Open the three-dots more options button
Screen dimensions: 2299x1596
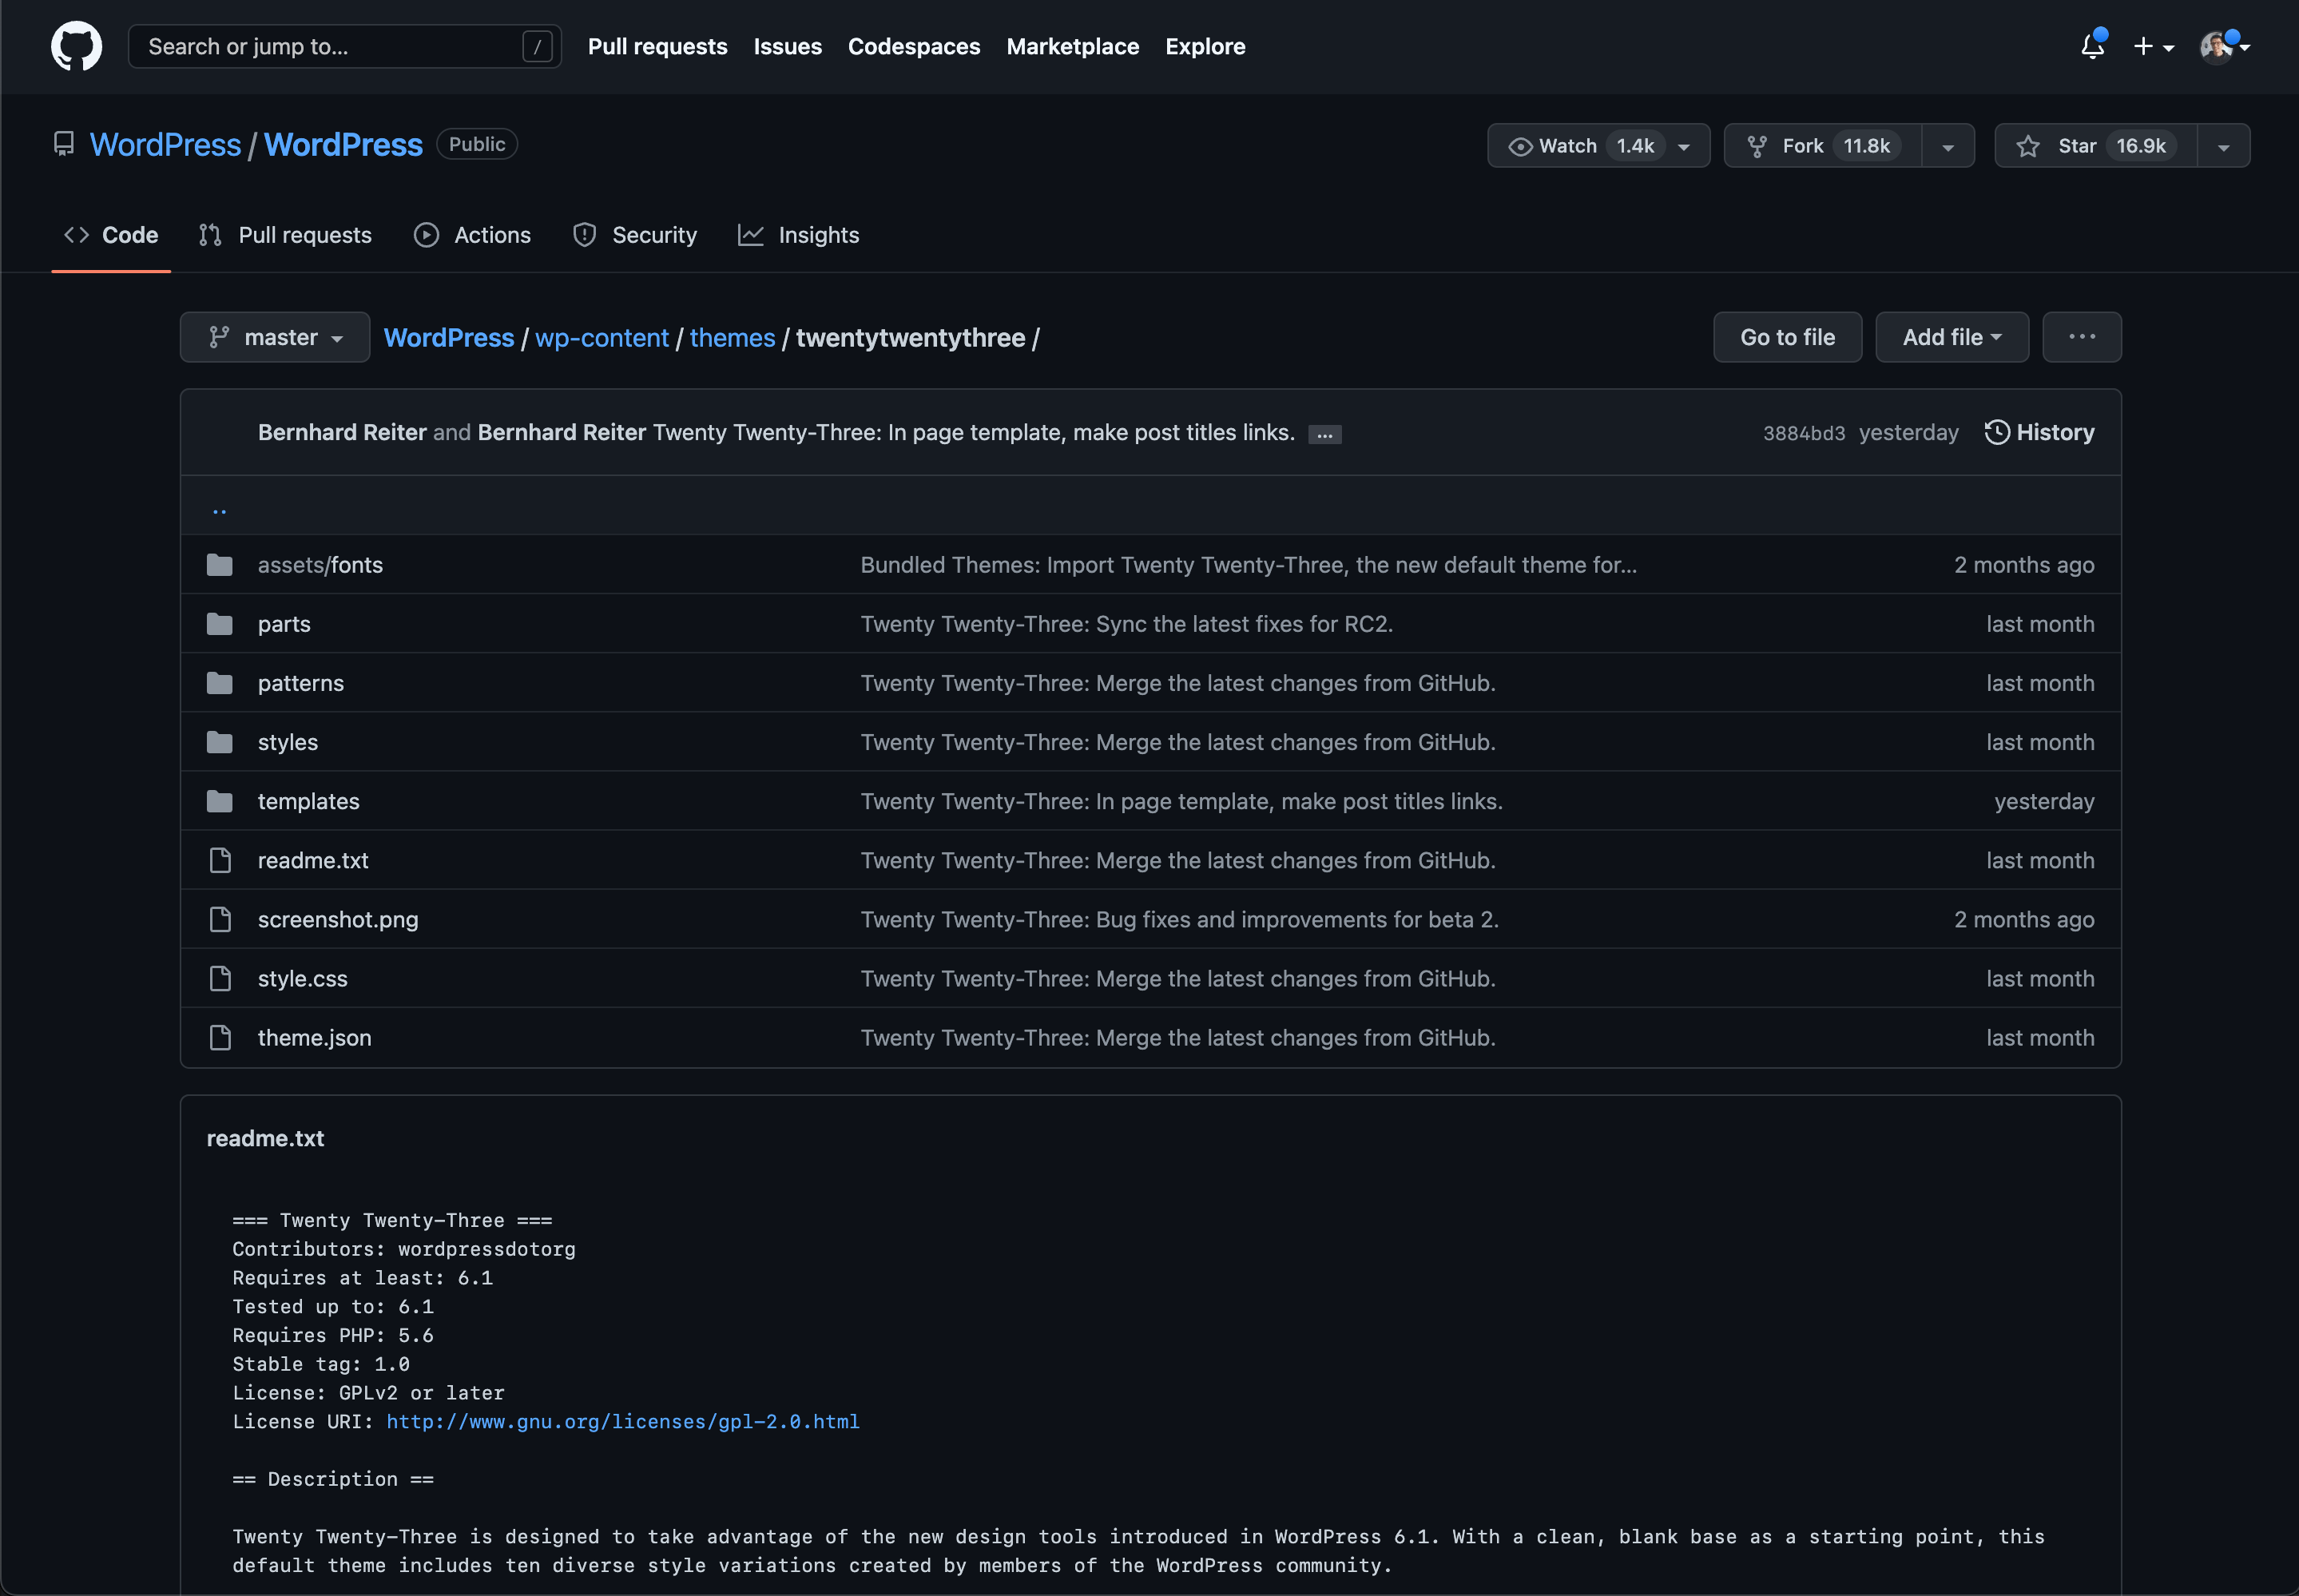pos(2082,337)
